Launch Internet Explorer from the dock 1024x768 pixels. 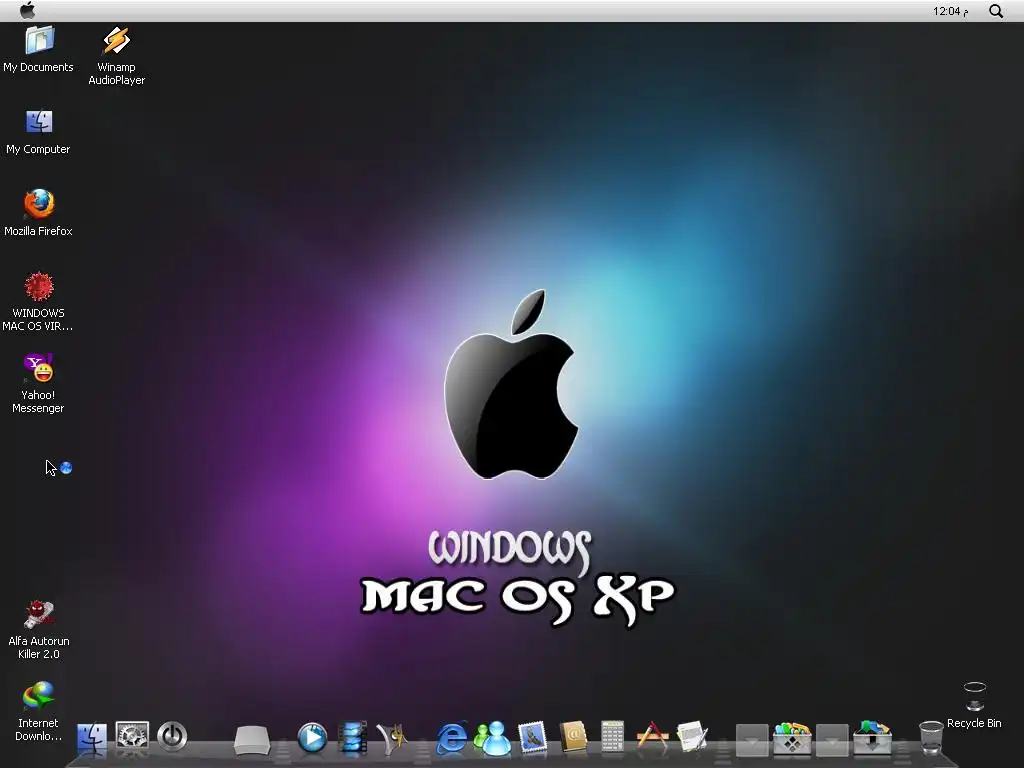point(451,738)
